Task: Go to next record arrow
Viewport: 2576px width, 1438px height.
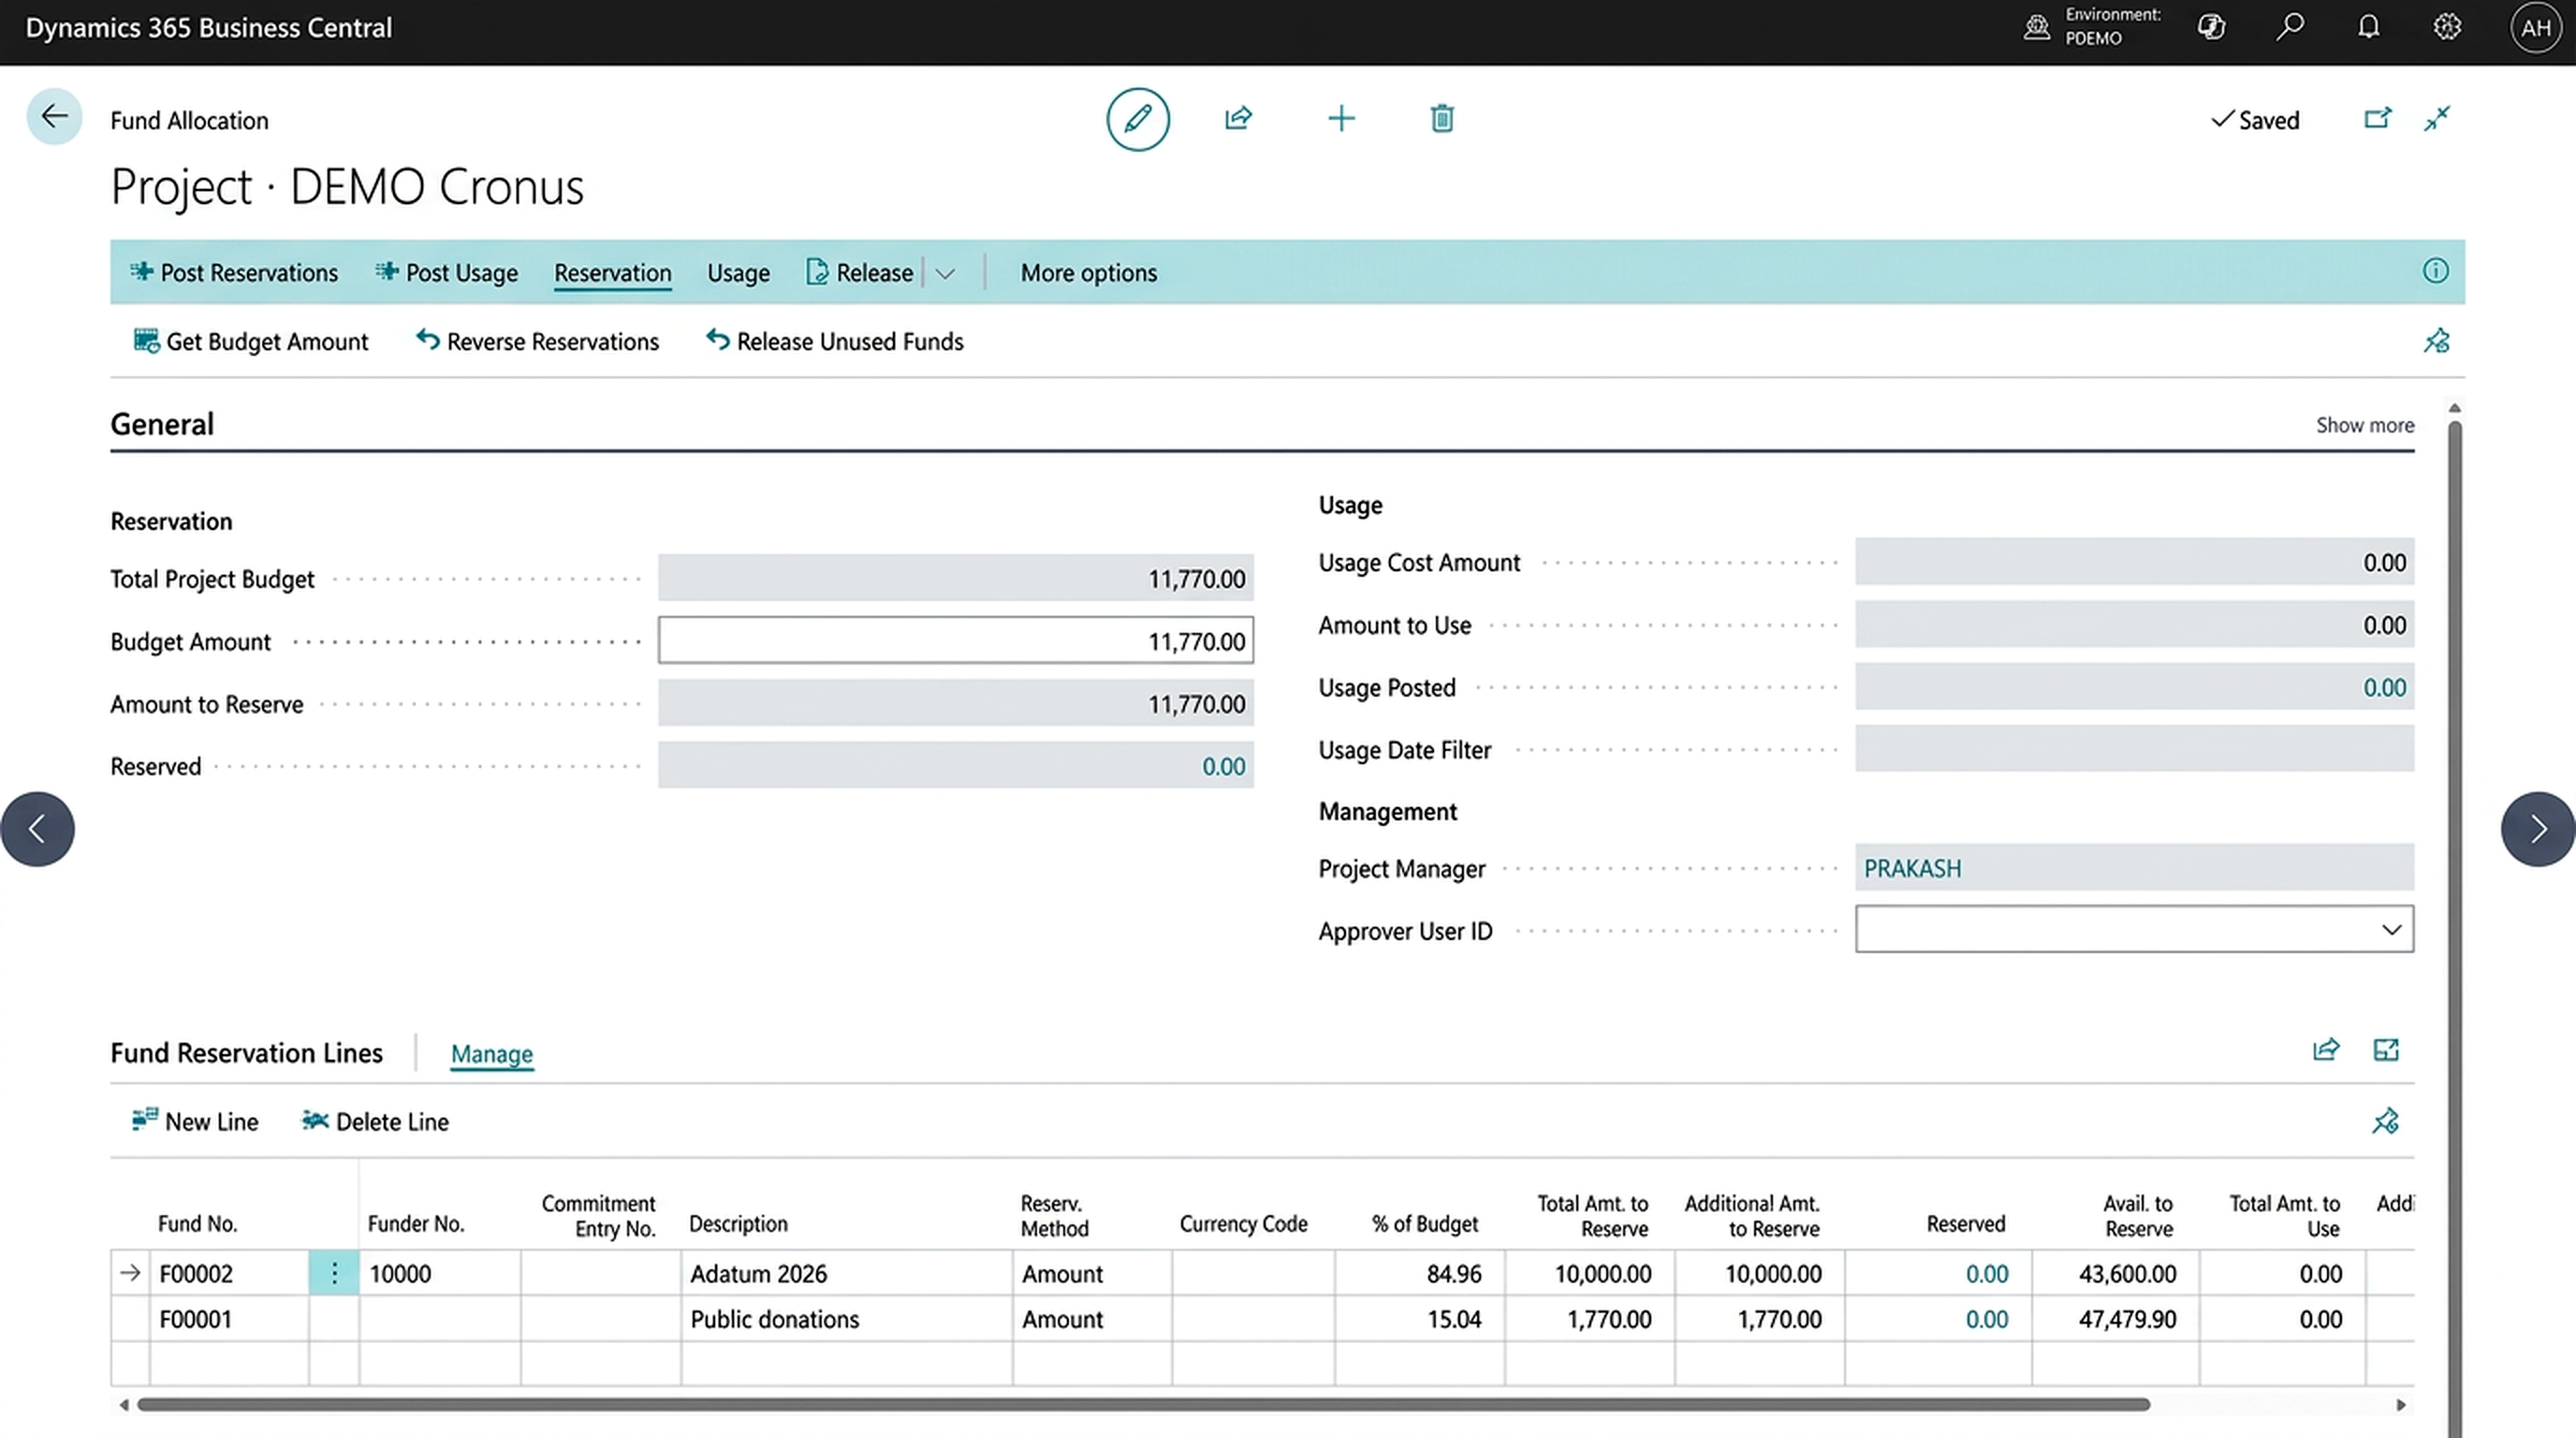Action: (x=2538, y=829)
